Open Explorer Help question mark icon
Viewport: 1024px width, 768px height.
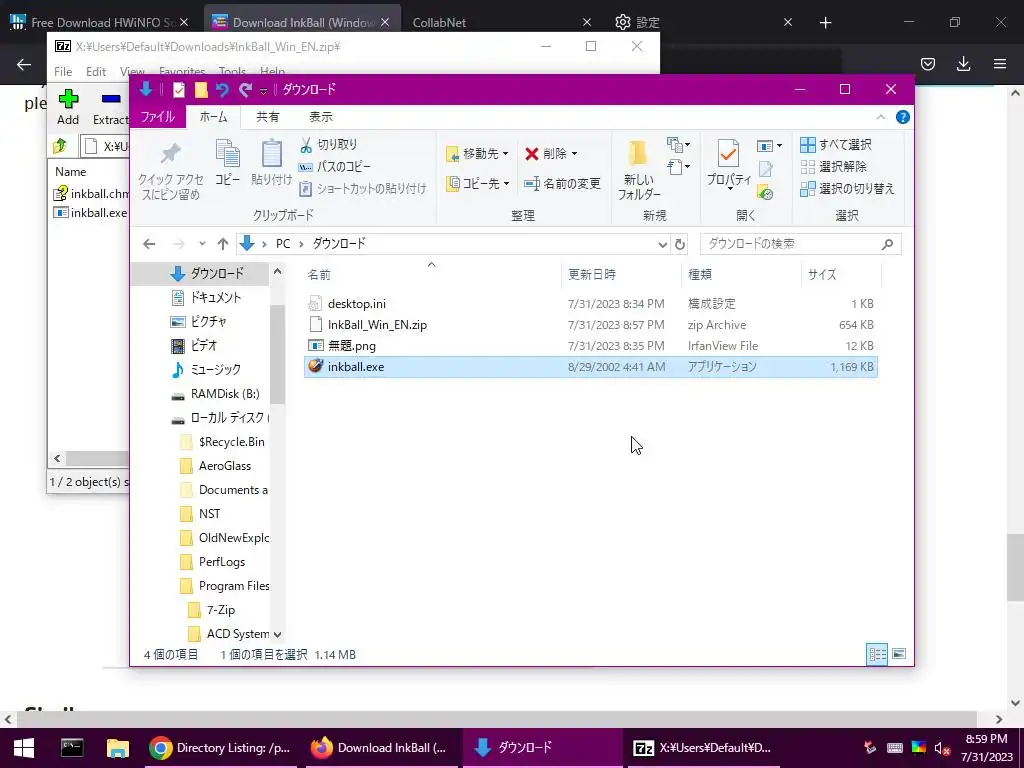[903, 117]
